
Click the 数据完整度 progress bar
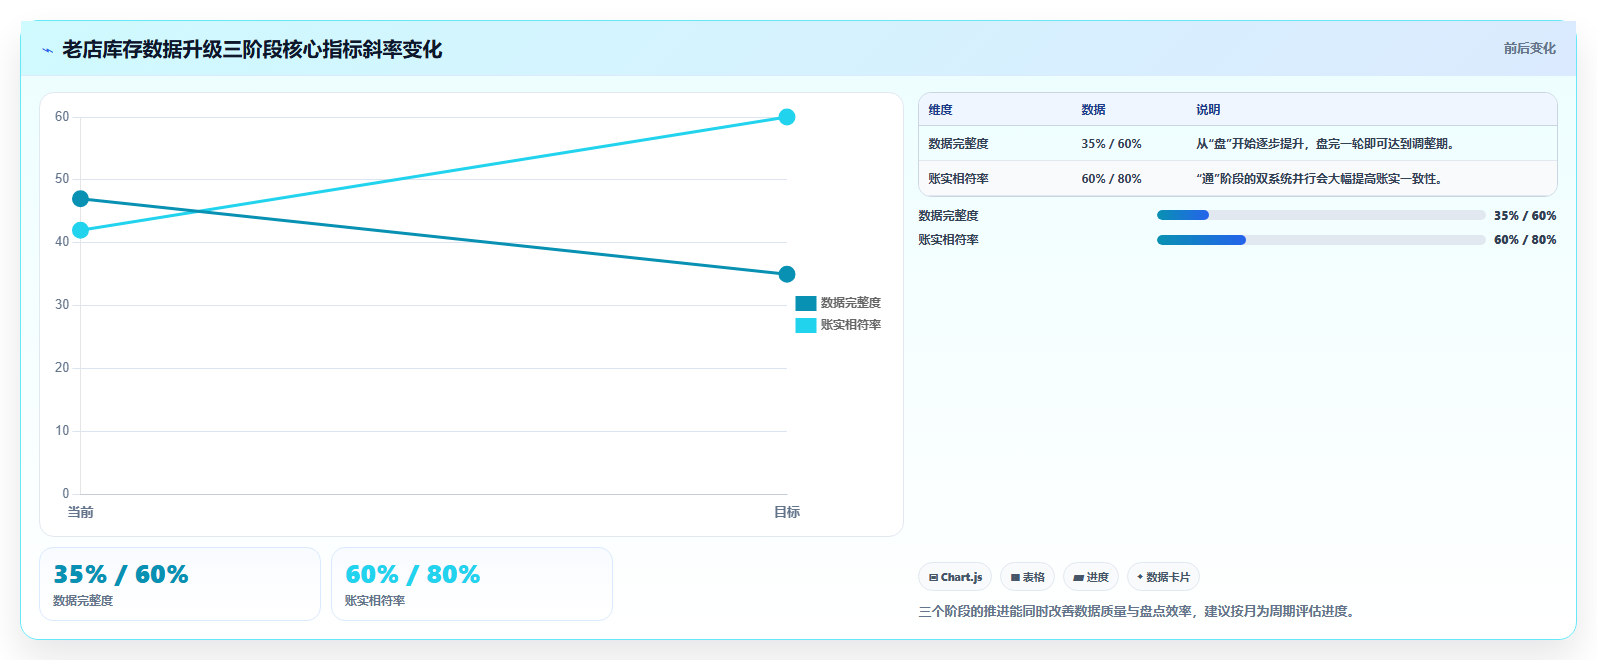tap(1321, 215)
